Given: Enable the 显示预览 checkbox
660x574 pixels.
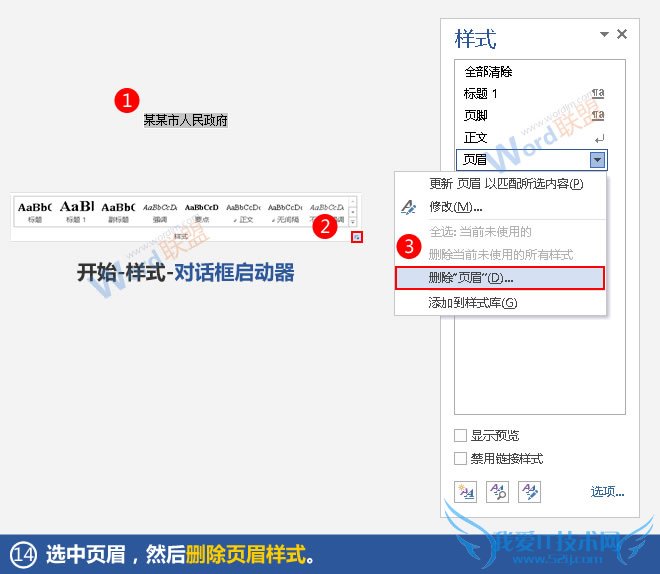Looking at the screenshot, I should (461, 436).
